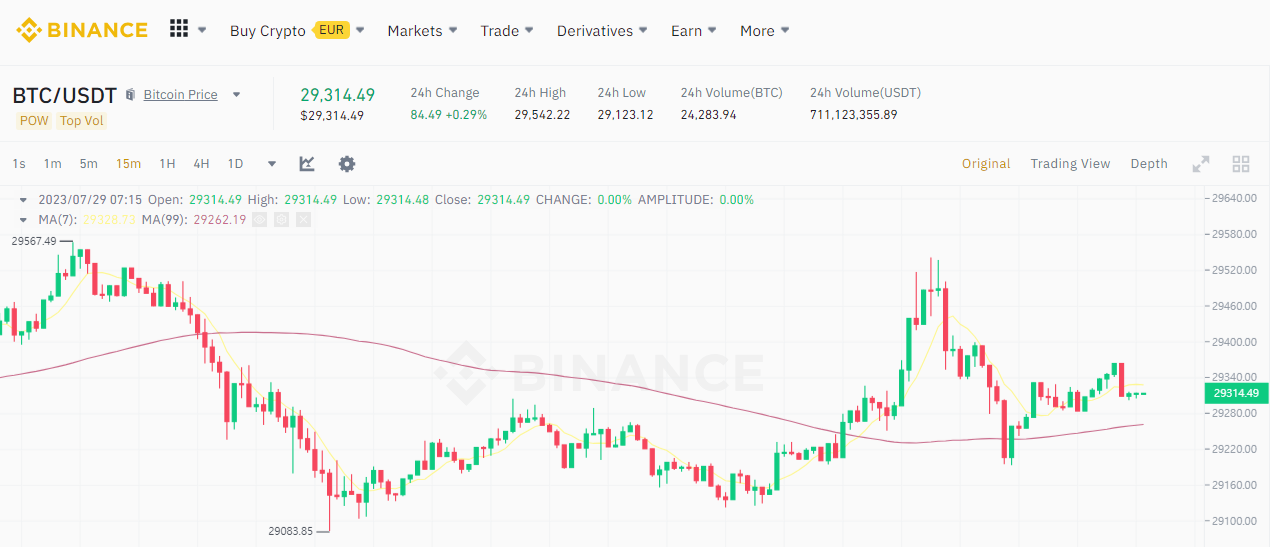The width and height of the screenshot is (1270, 547).
Task: Click the Binance logo
Action: point(82,30)
